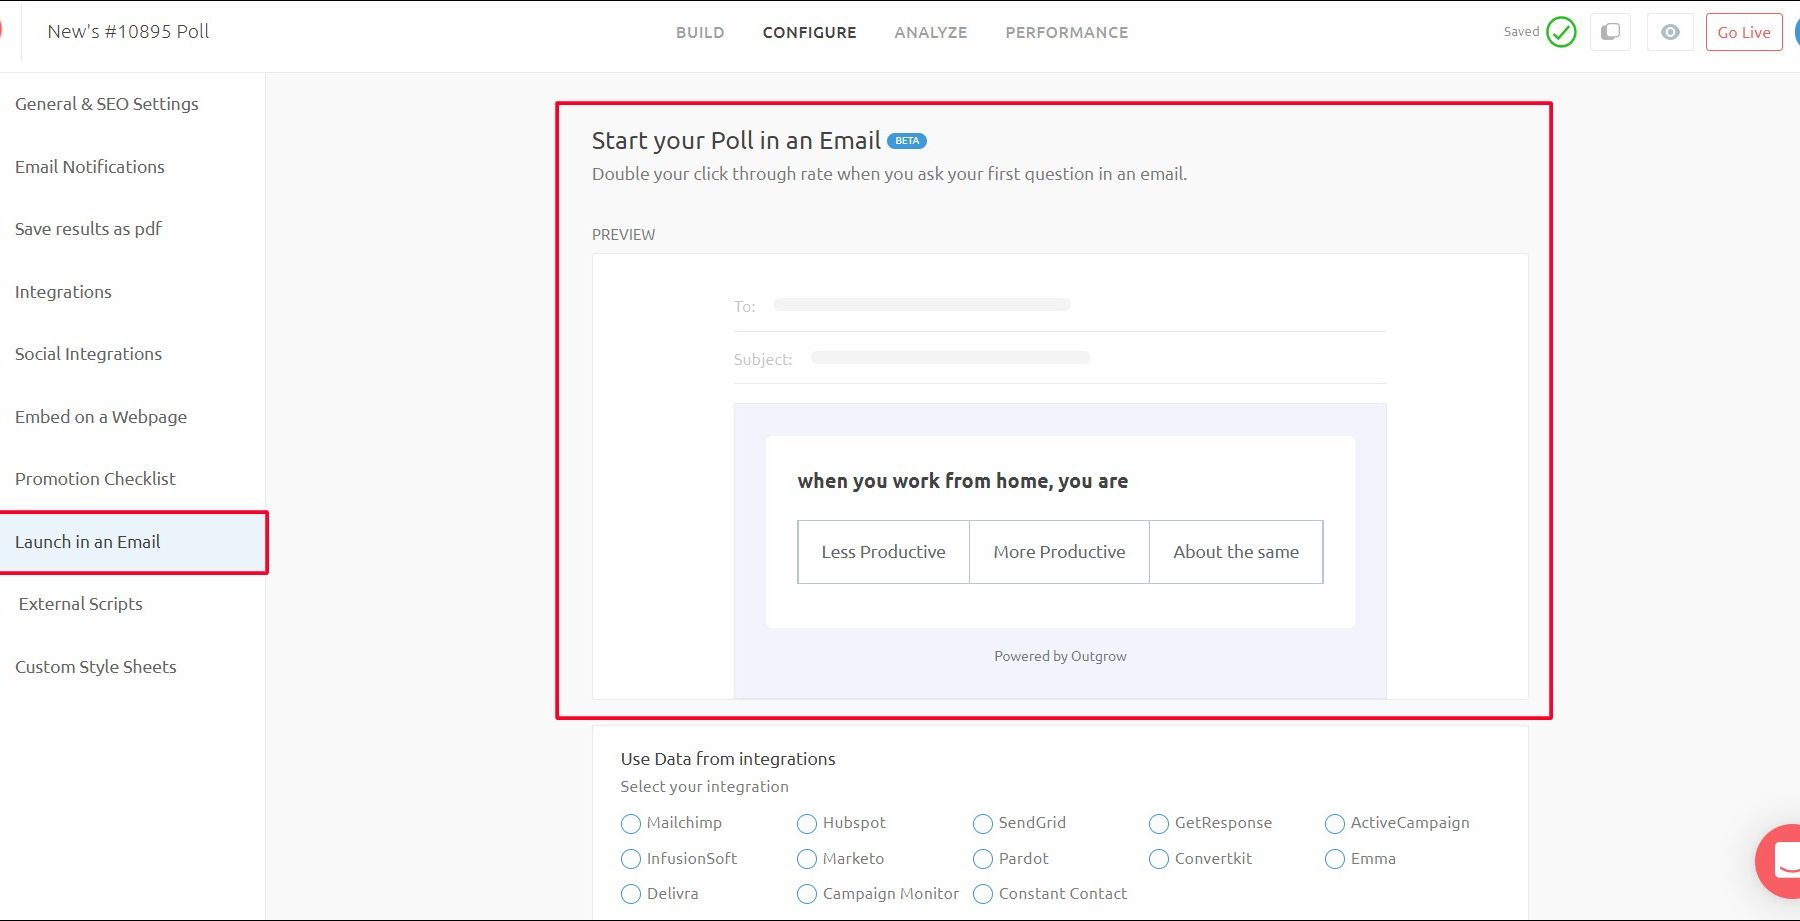The height and width of the screenshot is (921, 1800).
Task: Click the duplicate poll icon
Action: (x=1610, y=32)
